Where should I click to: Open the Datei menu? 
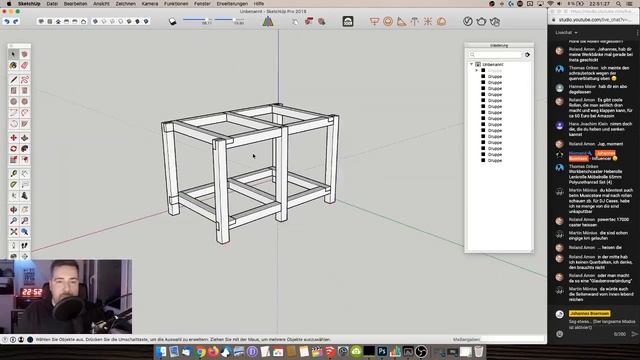click(x=52, y=4)
